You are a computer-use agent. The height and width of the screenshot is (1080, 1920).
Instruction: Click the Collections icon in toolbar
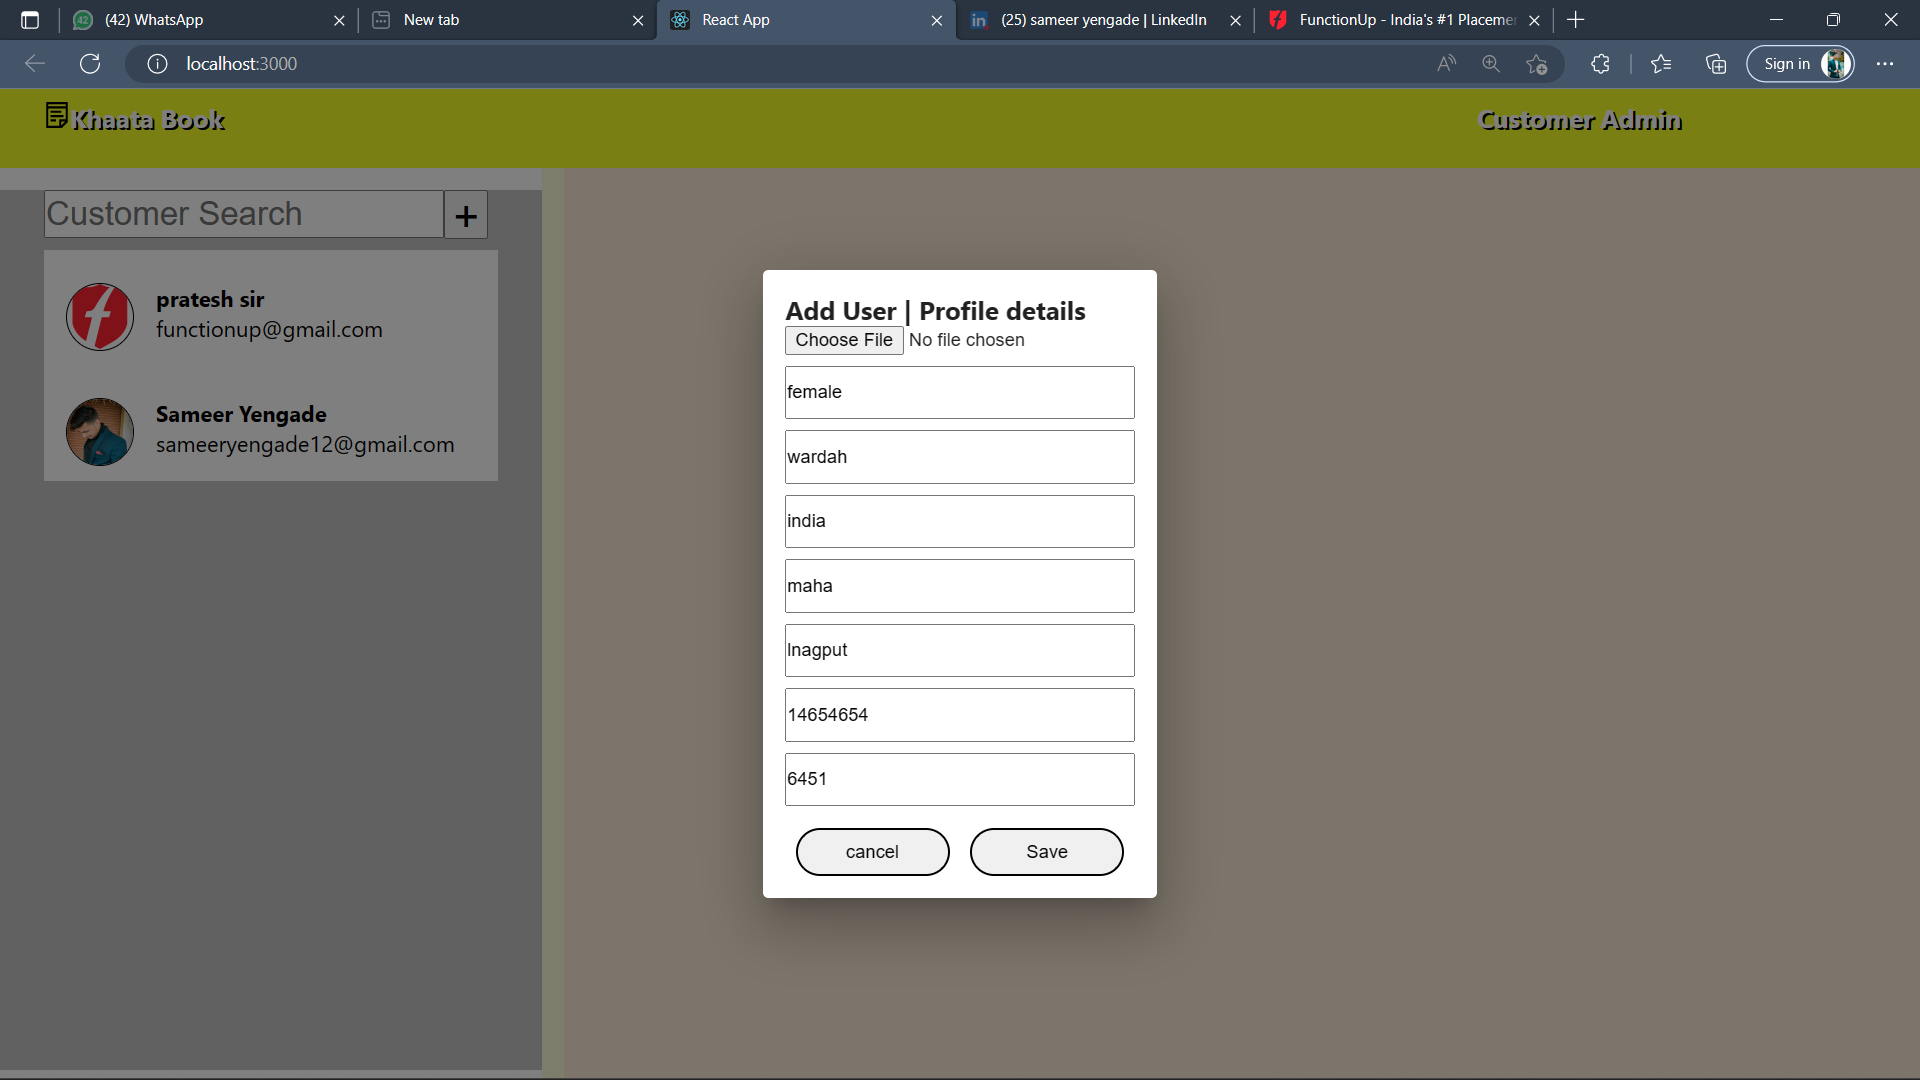click(1716, 63)
